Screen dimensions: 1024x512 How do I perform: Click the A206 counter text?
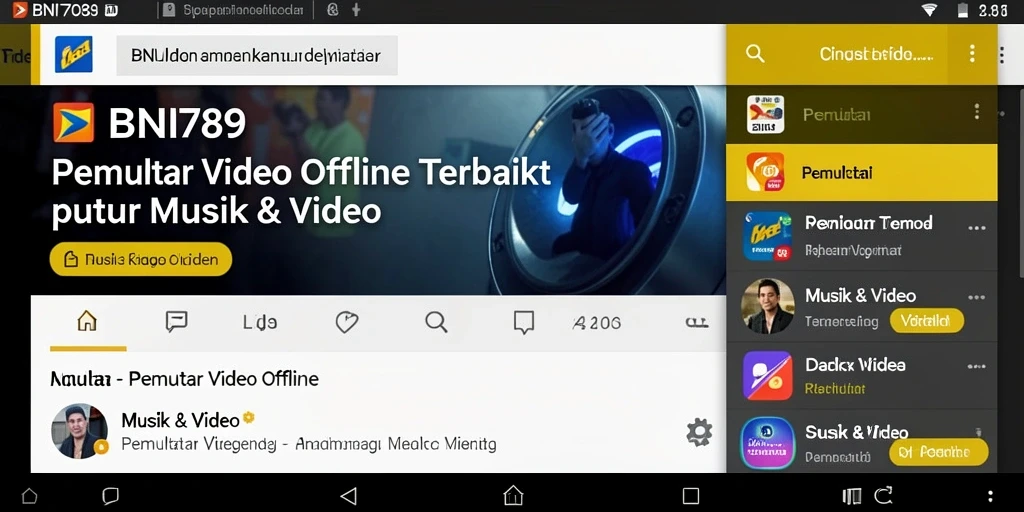(x=596, y=323)
